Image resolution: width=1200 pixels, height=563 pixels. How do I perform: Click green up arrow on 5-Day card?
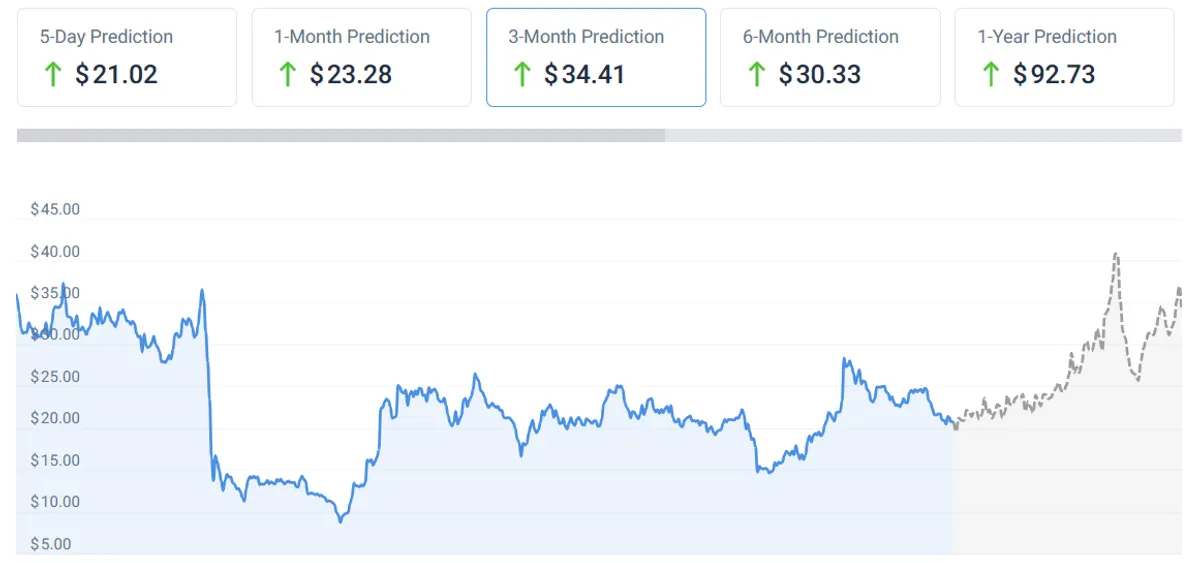pyautogui.click(x=53, y=74)
